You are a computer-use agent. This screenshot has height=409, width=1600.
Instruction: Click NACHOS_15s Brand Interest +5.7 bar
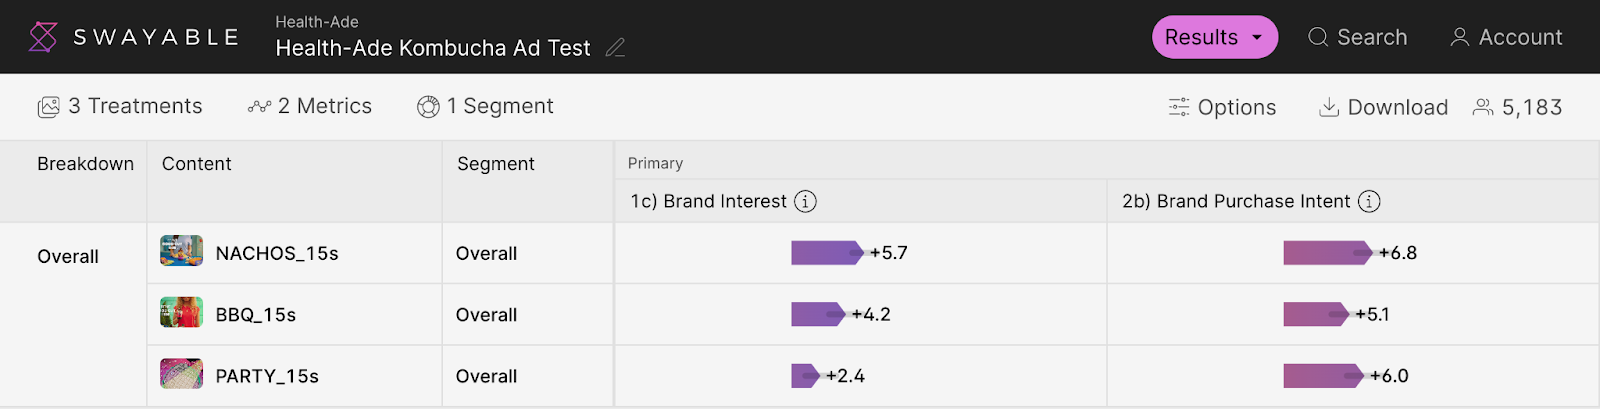(827, 253)
